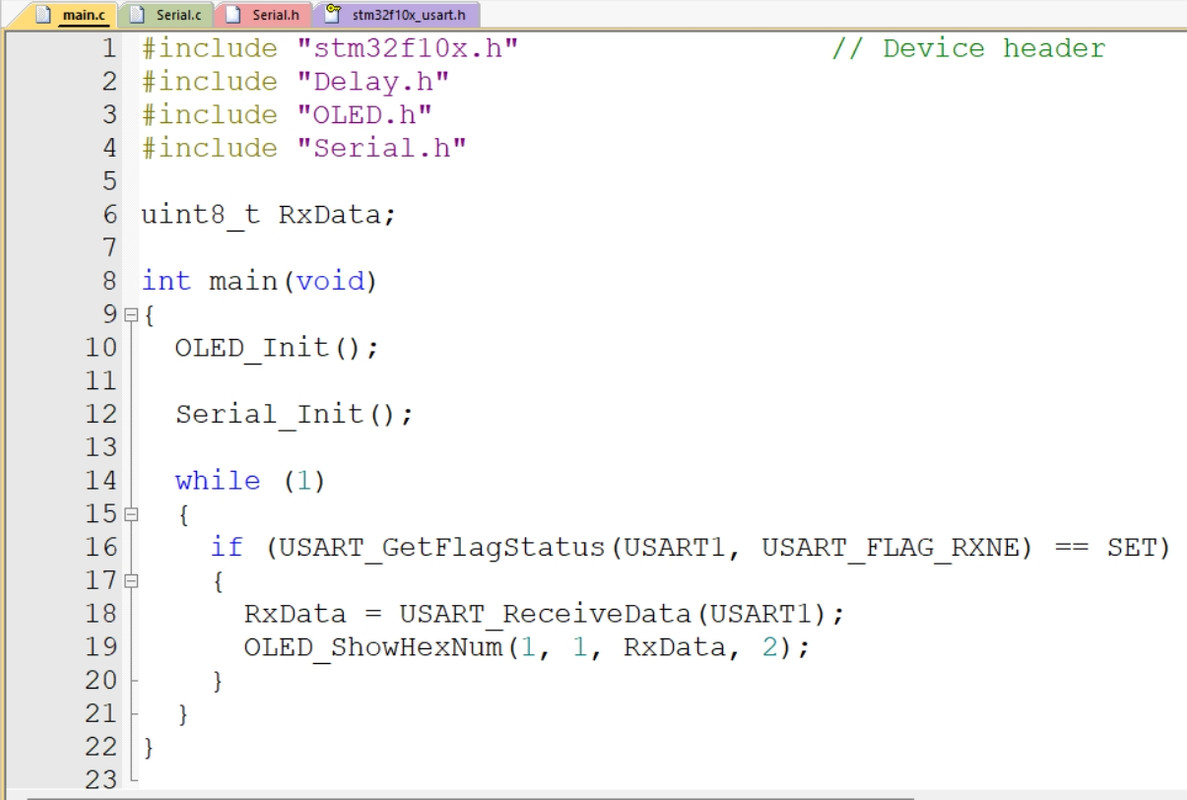Click the RxData variable on line 18

pos(294,615)
